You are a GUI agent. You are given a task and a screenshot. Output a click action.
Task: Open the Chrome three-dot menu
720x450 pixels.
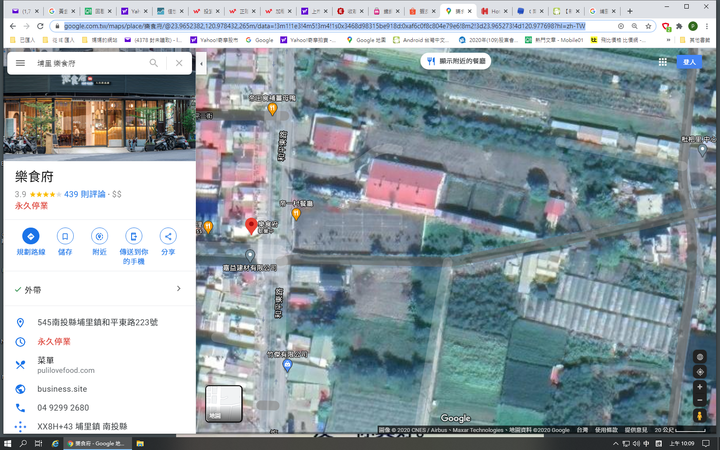[708, 26]
